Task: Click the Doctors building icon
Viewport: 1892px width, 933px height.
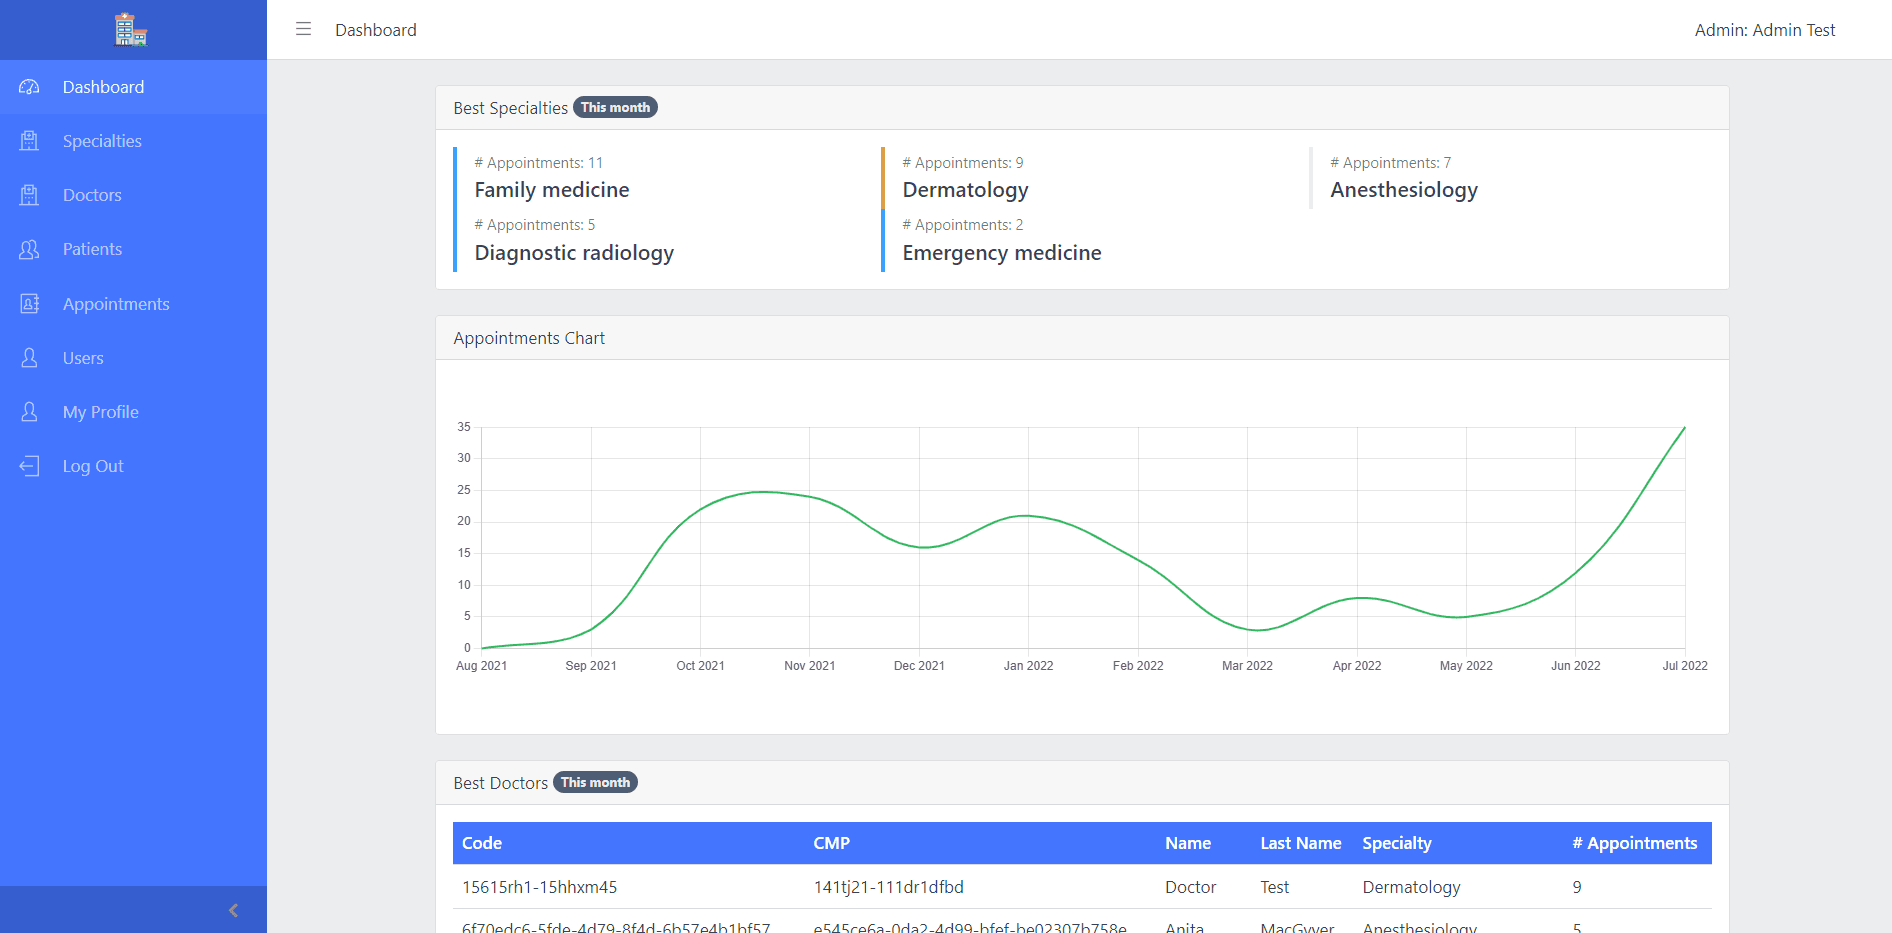Action: [30, 195]
